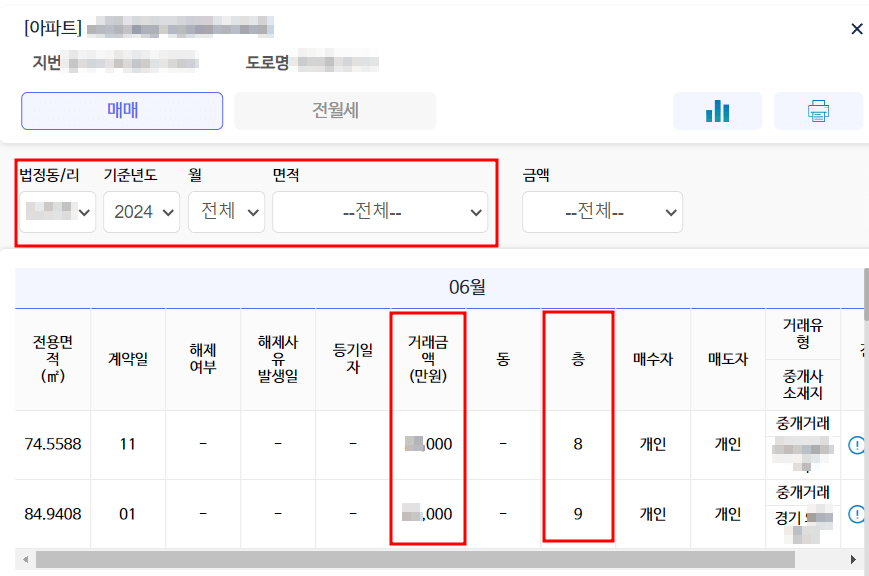Open the 법정동/리 district dropdown
The image size is (869, 576).
57,212
